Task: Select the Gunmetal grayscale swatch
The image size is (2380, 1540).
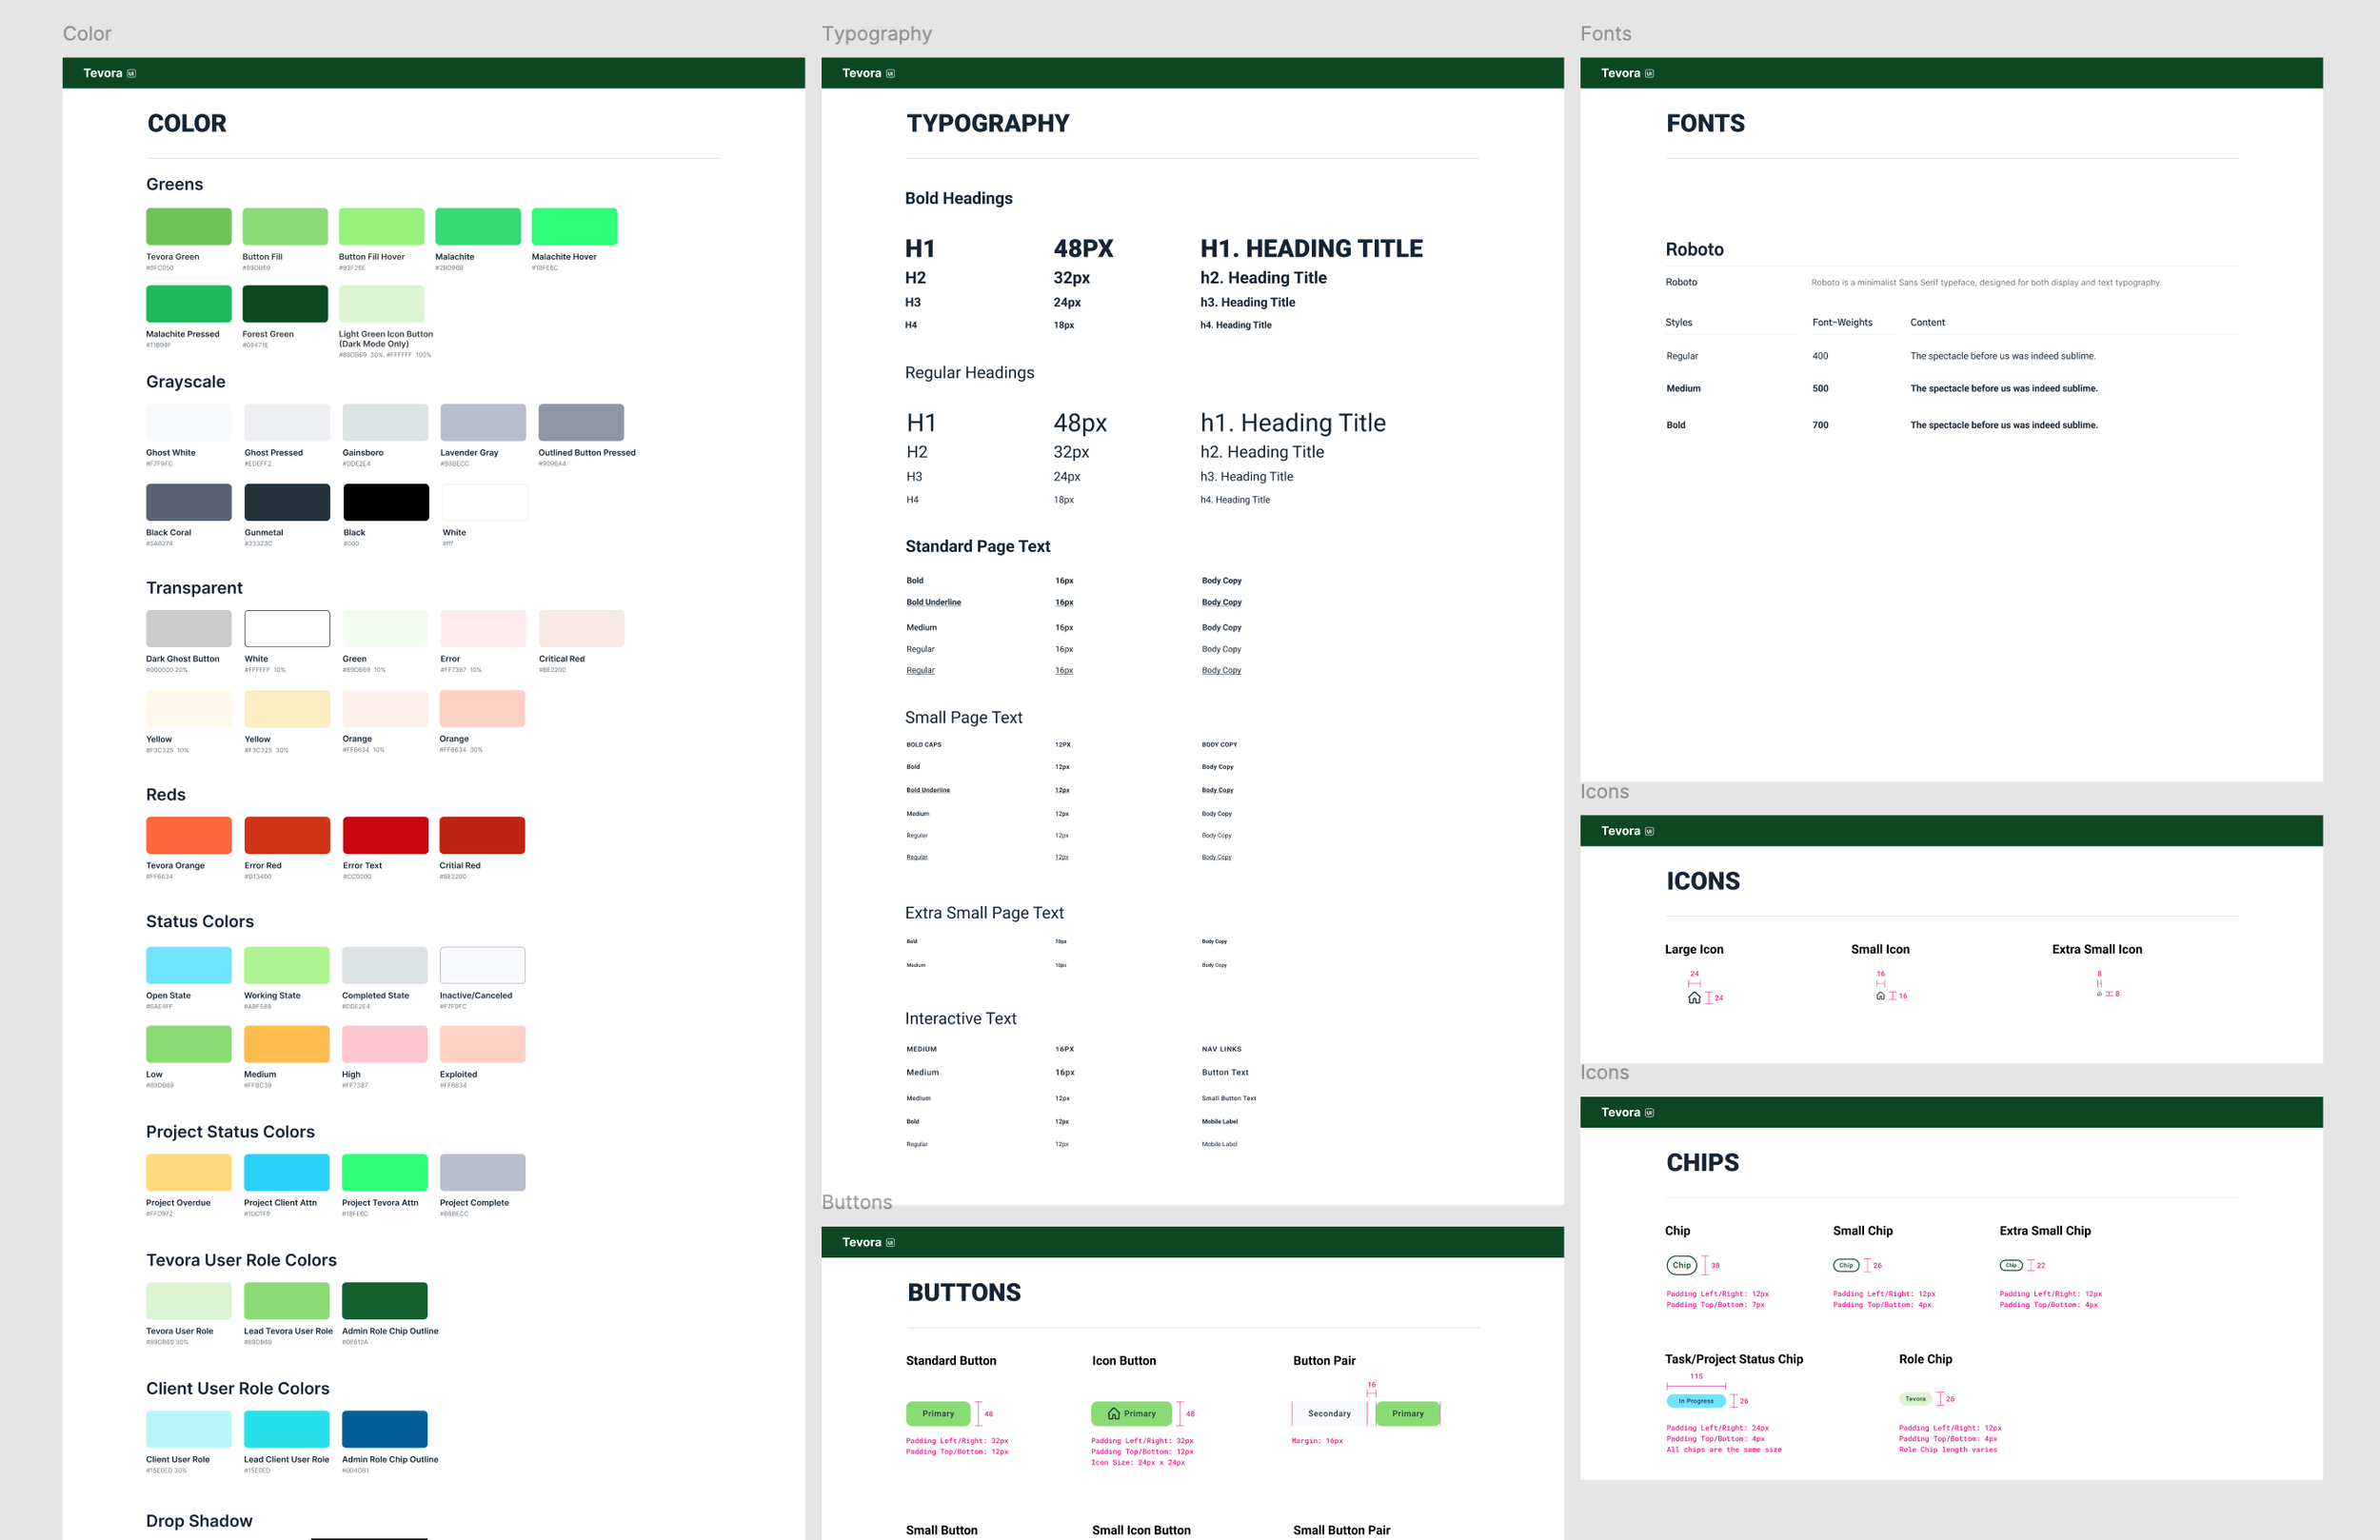Action: point(287,502)
